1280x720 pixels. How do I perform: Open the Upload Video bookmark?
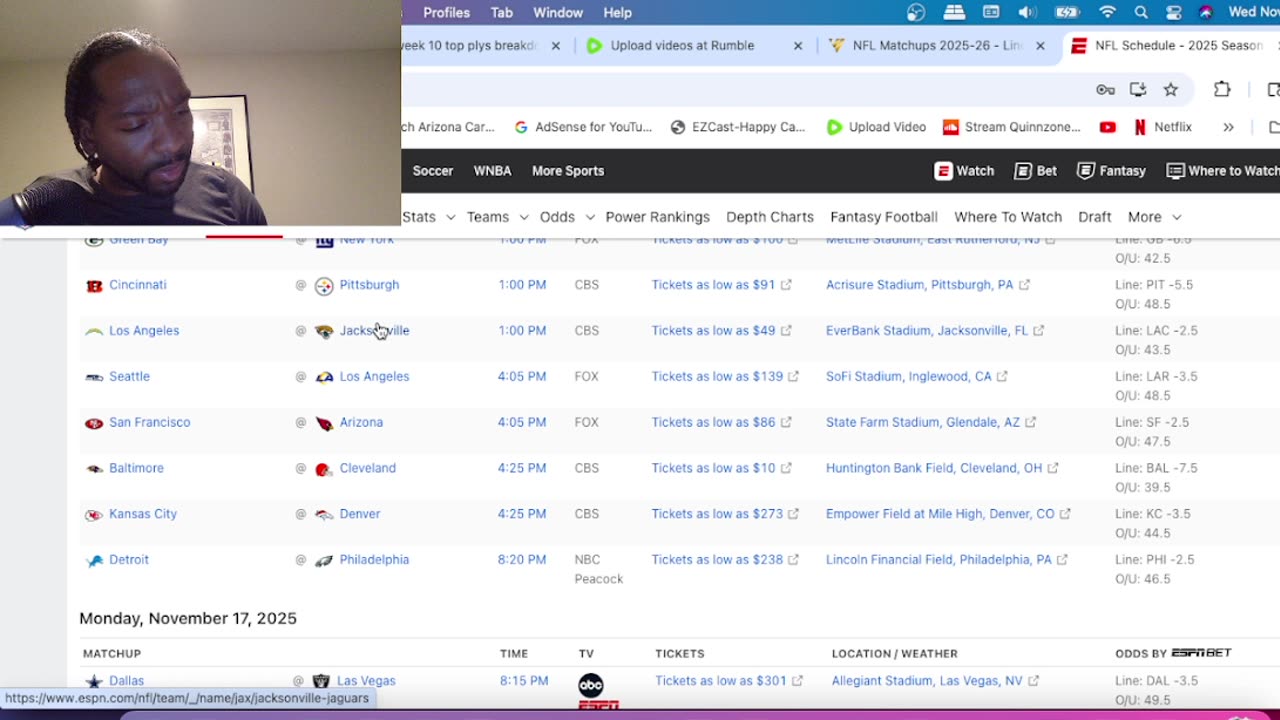coord(876,127)
